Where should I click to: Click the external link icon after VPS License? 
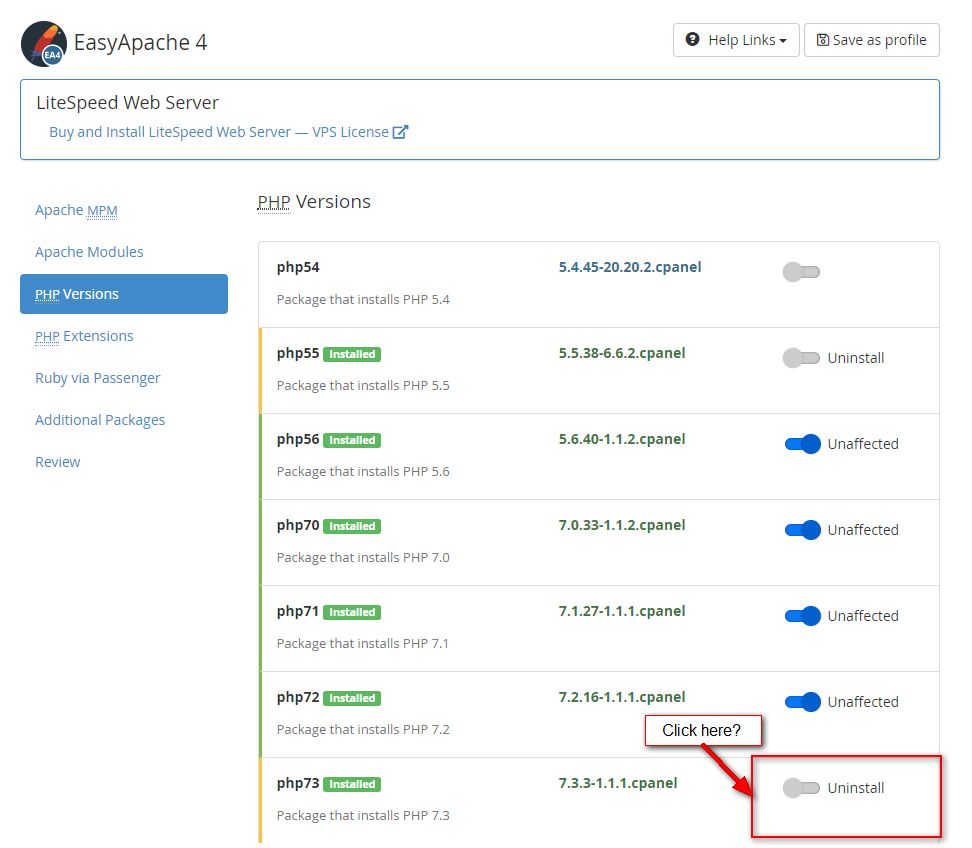tap(400, 132)
